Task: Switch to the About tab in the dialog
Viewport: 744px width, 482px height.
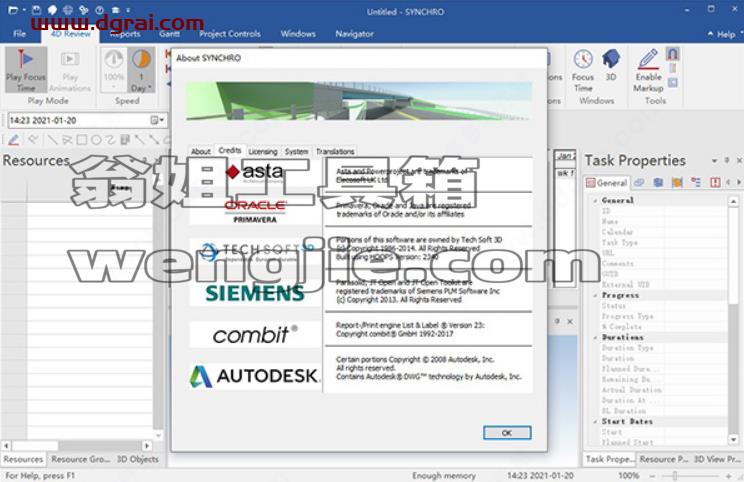Action: pyautogui.click(x=201, y=151)
